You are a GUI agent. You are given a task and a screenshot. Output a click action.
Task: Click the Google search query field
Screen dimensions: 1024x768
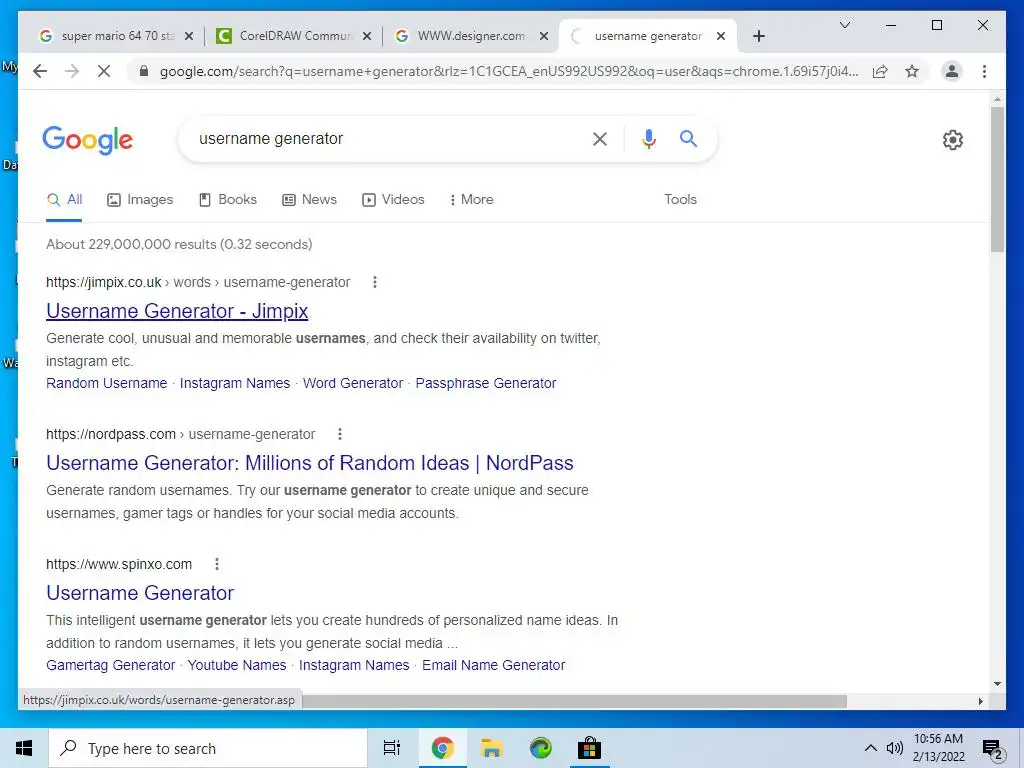(x=385, y=138)
